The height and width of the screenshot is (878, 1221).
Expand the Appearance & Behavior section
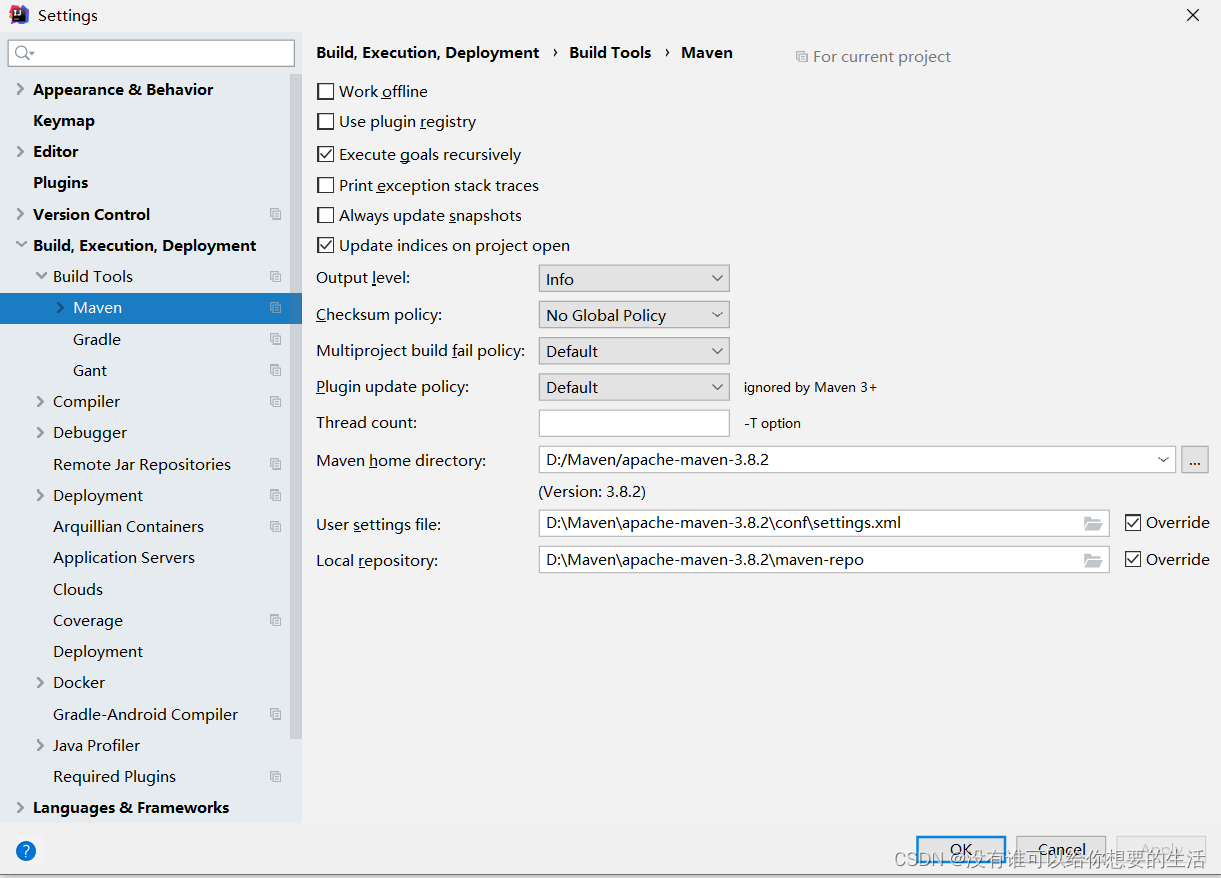pyautogui.click(x=20, y=89)
